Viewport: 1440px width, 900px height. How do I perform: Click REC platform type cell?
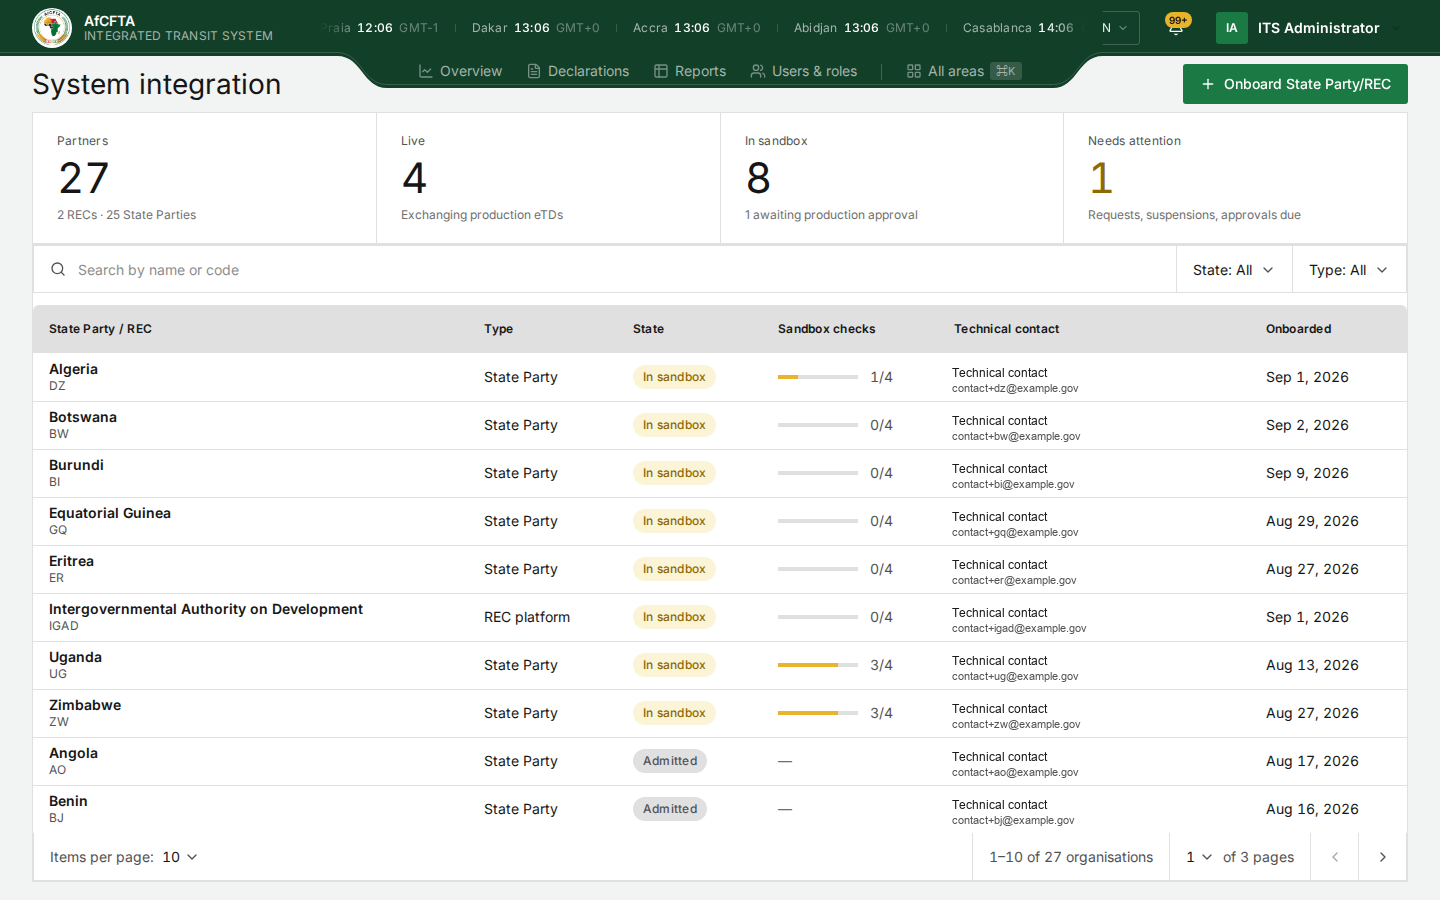[x=527, y=617]
